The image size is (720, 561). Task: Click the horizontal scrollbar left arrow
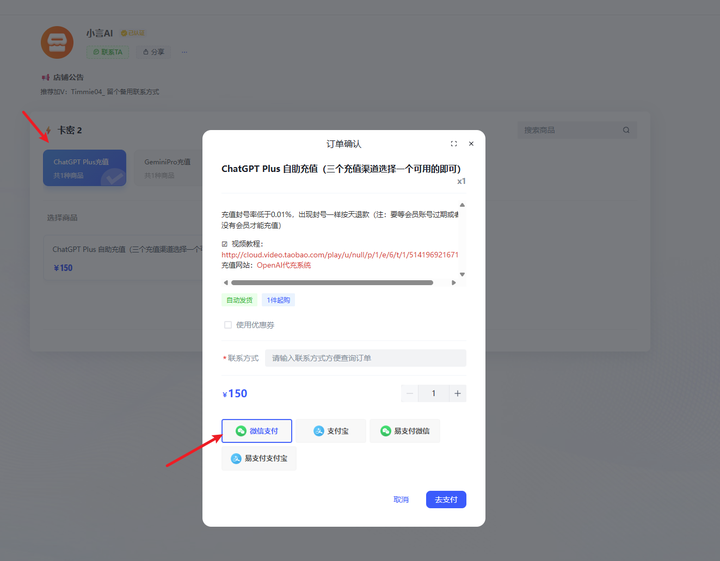pyautogui.click(x=225, y=283)
